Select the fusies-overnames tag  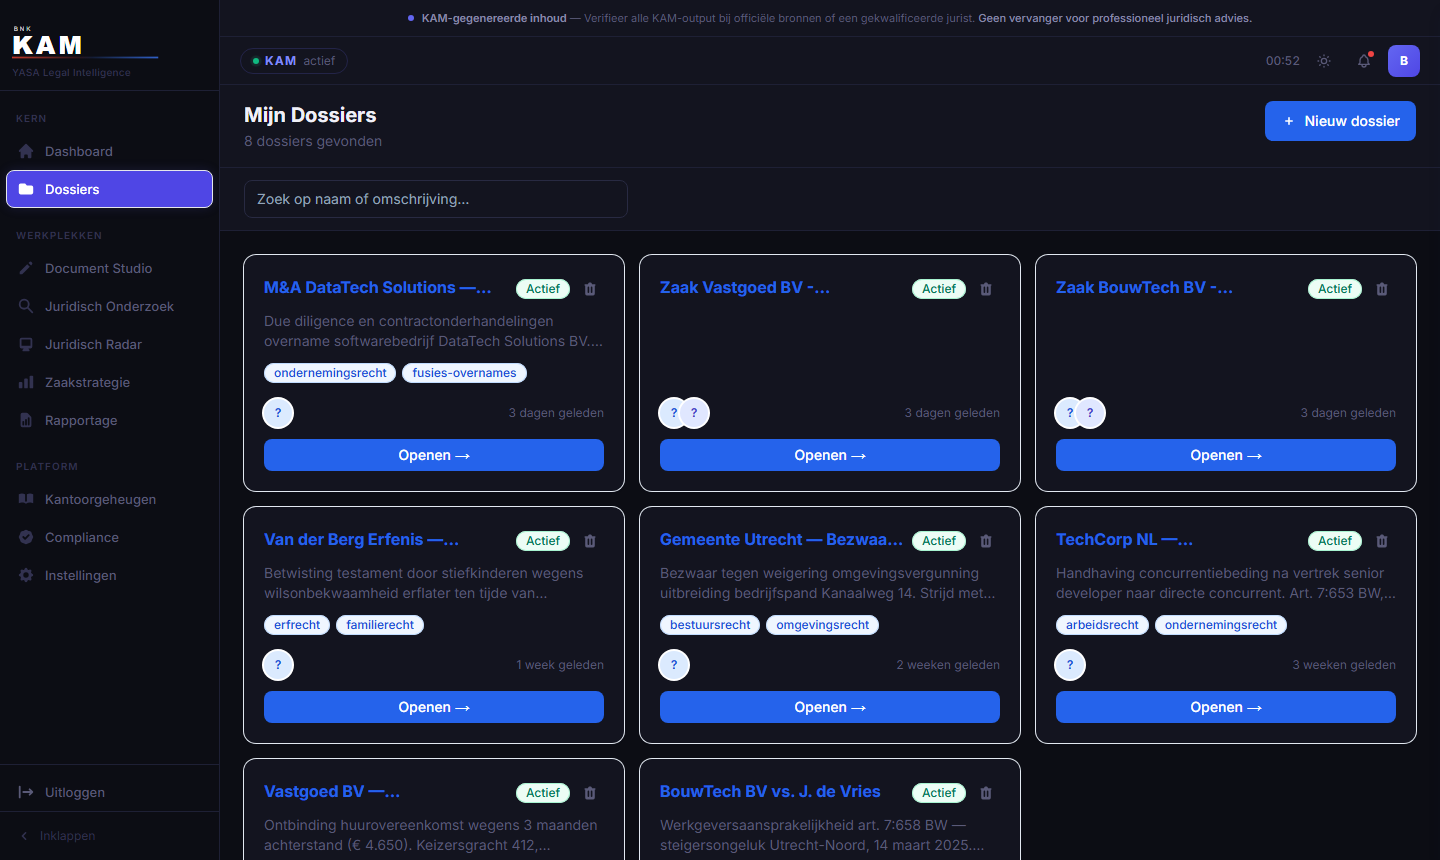pyautogui.click(x=465, y=373)
